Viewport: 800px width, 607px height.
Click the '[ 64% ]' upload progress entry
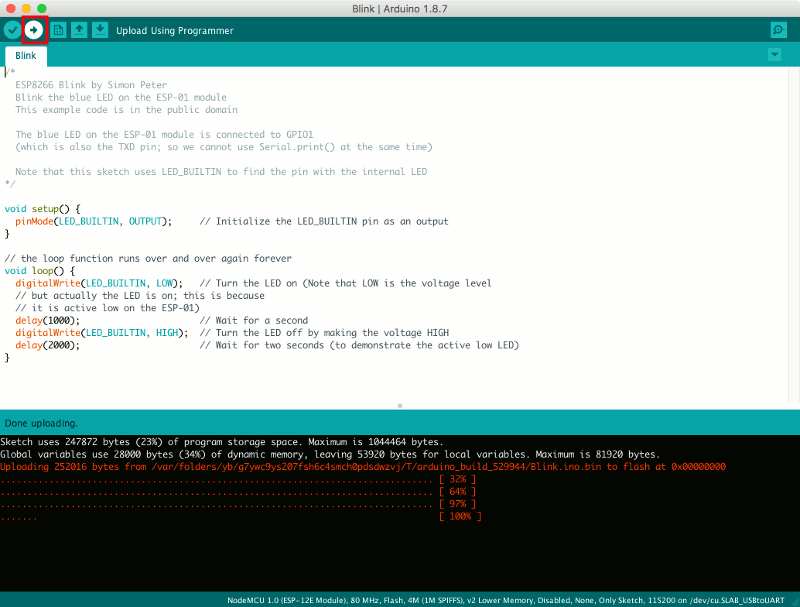click(457, 491)
